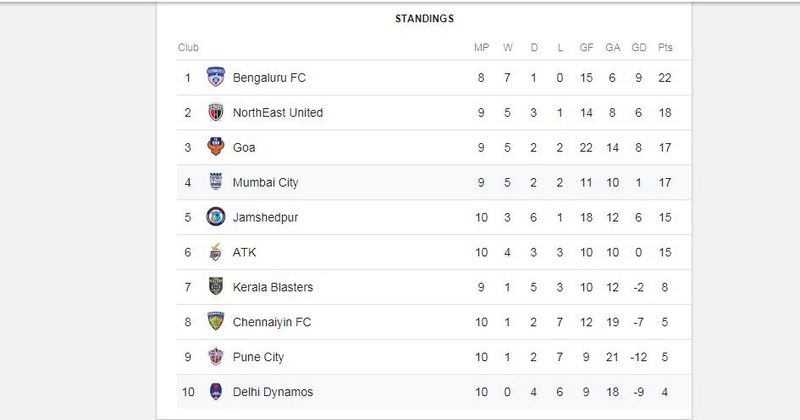Click the MP column header
The height and width of the screenshot is (420, 800).
(481, 47)
